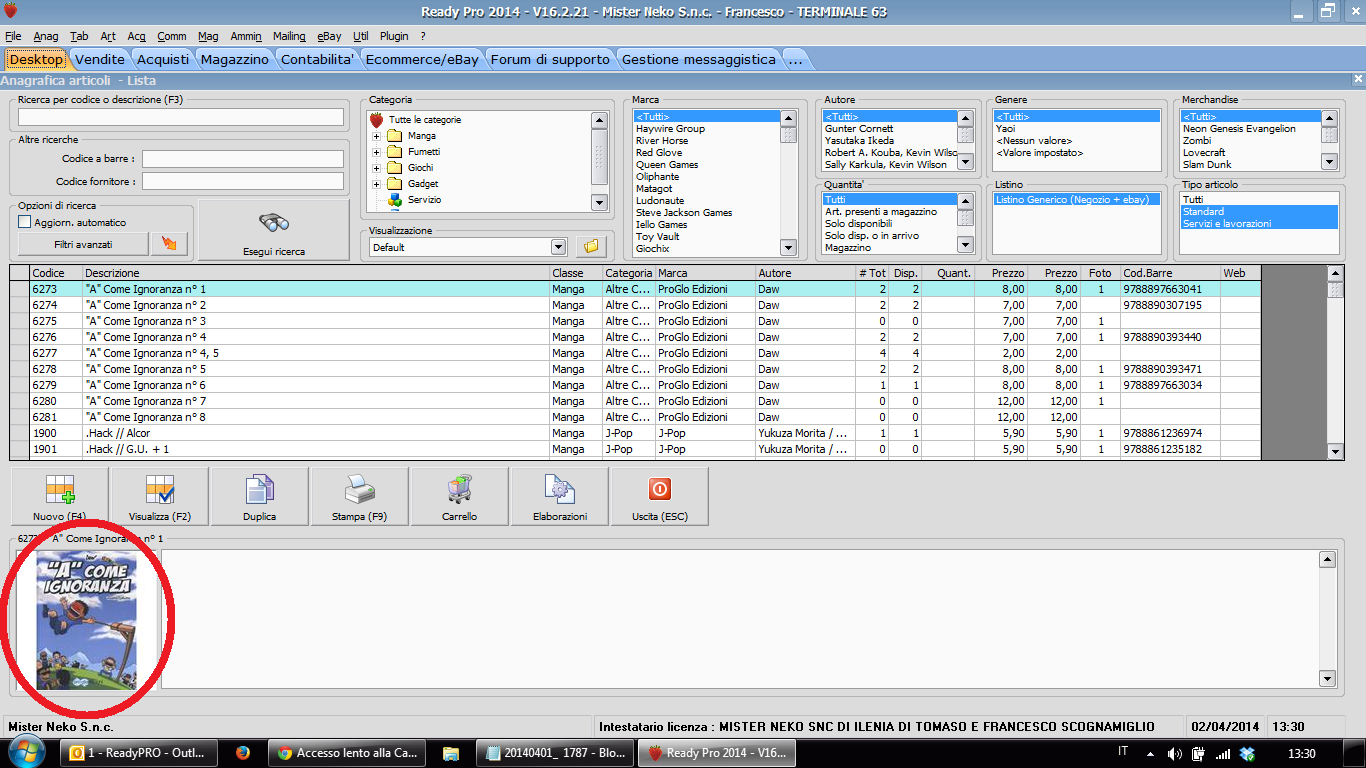Click the Dropbox tray icon
The image size is (1366, 768).
[x=1247, y=753]
